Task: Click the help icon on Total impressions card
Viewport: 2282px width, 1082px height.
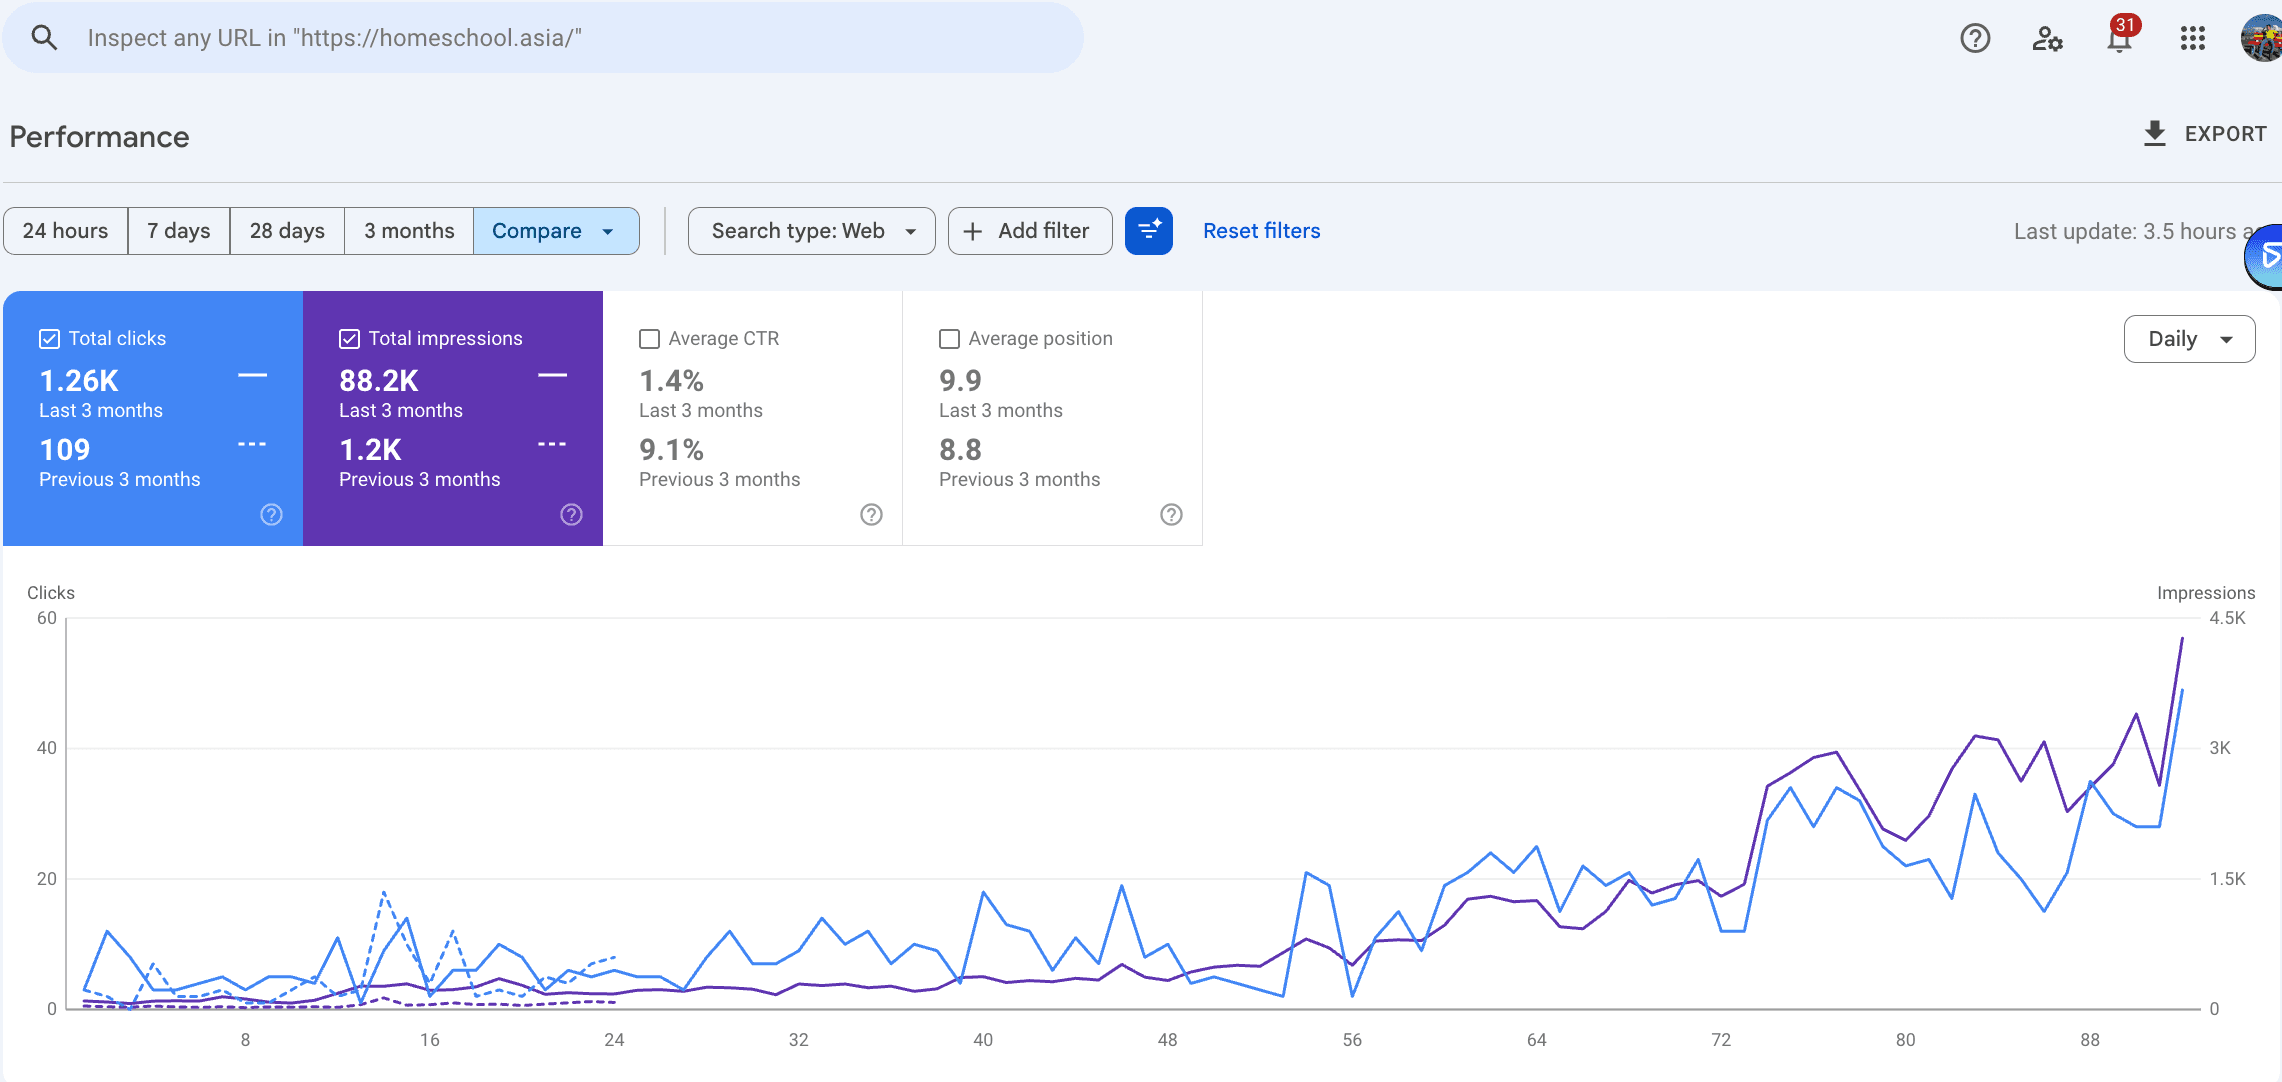Action: coord(571,514)
